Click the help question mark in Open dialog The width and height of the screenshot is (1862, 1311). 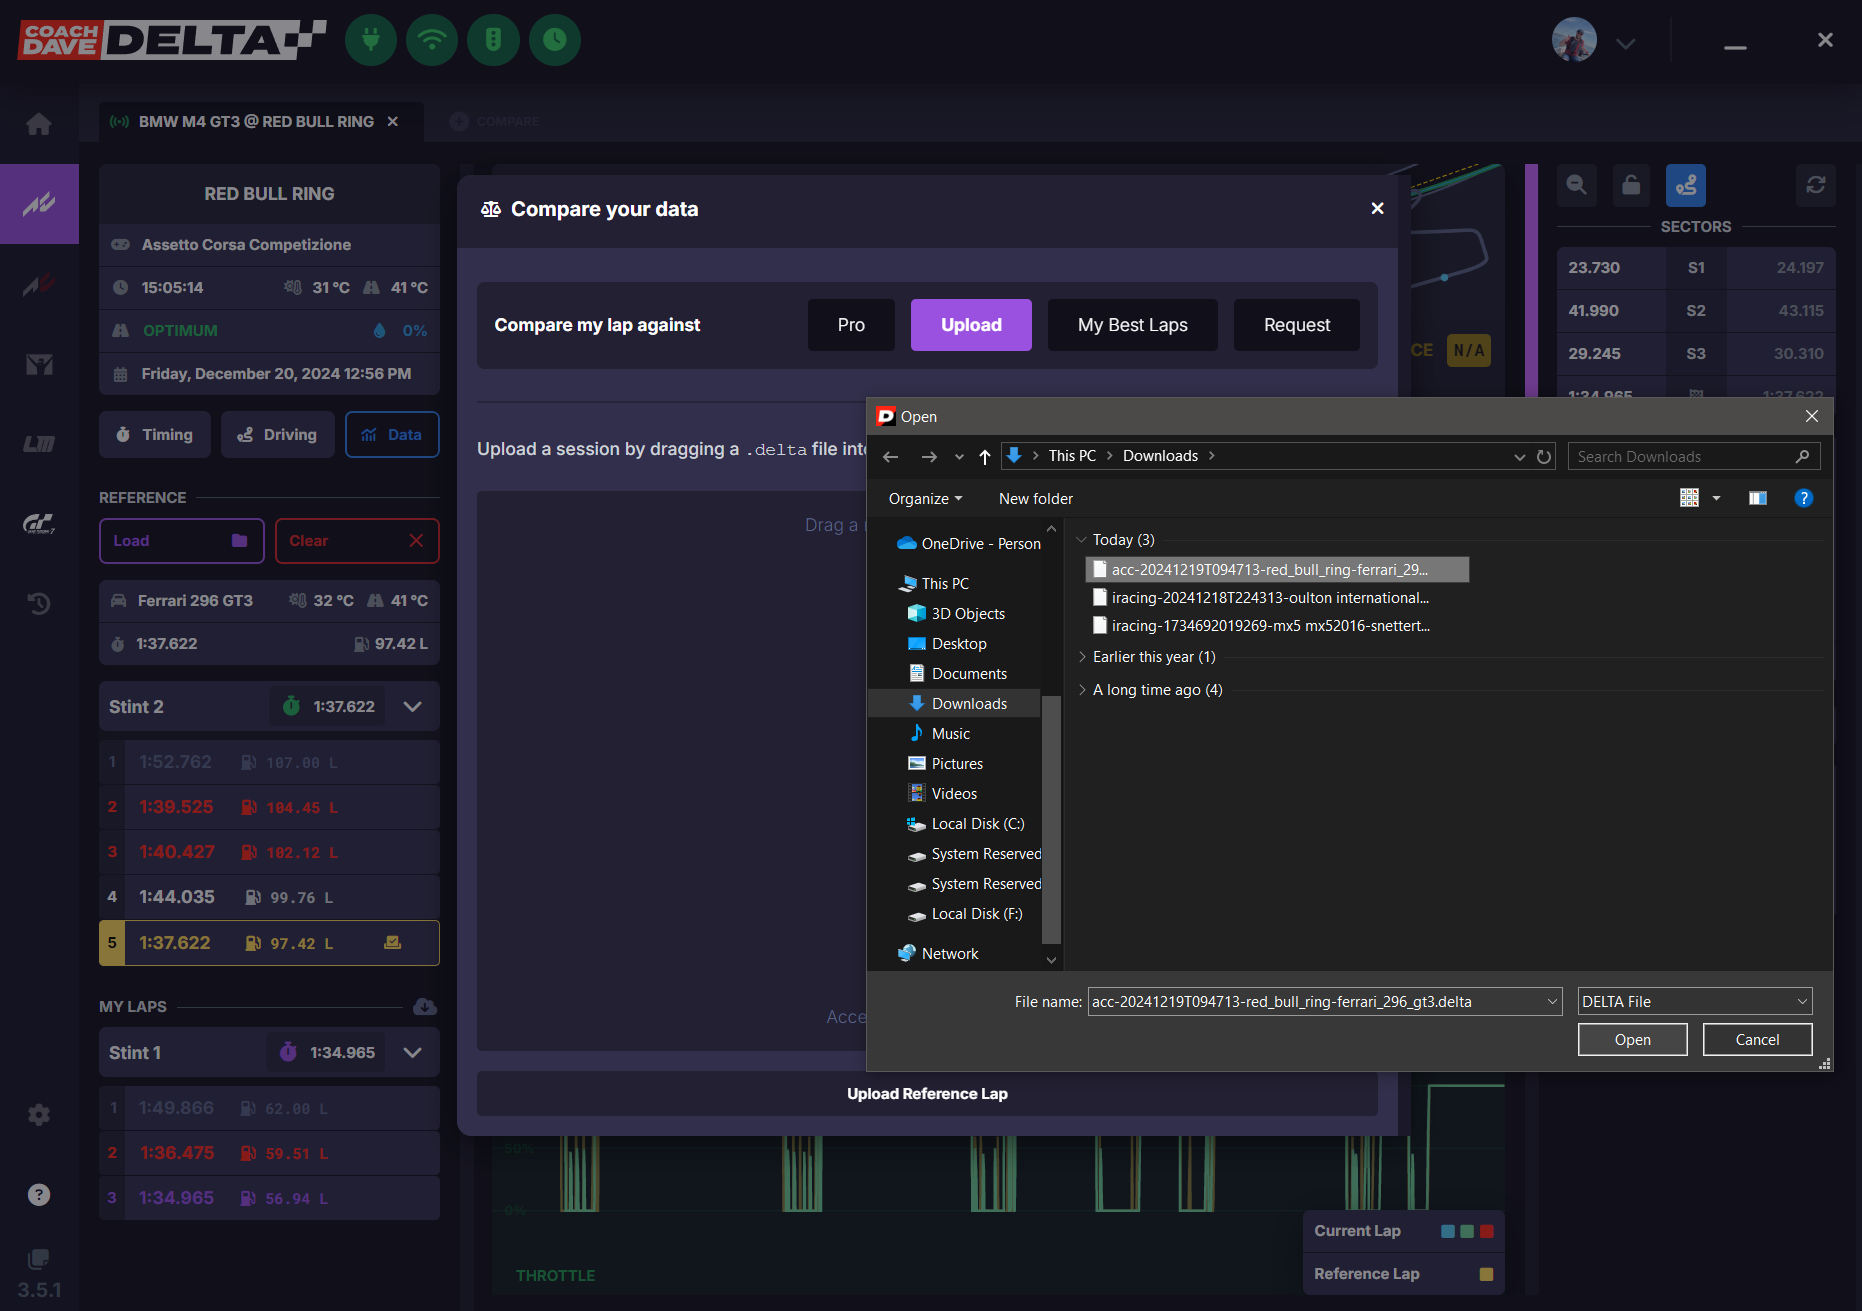(1804, 498)
